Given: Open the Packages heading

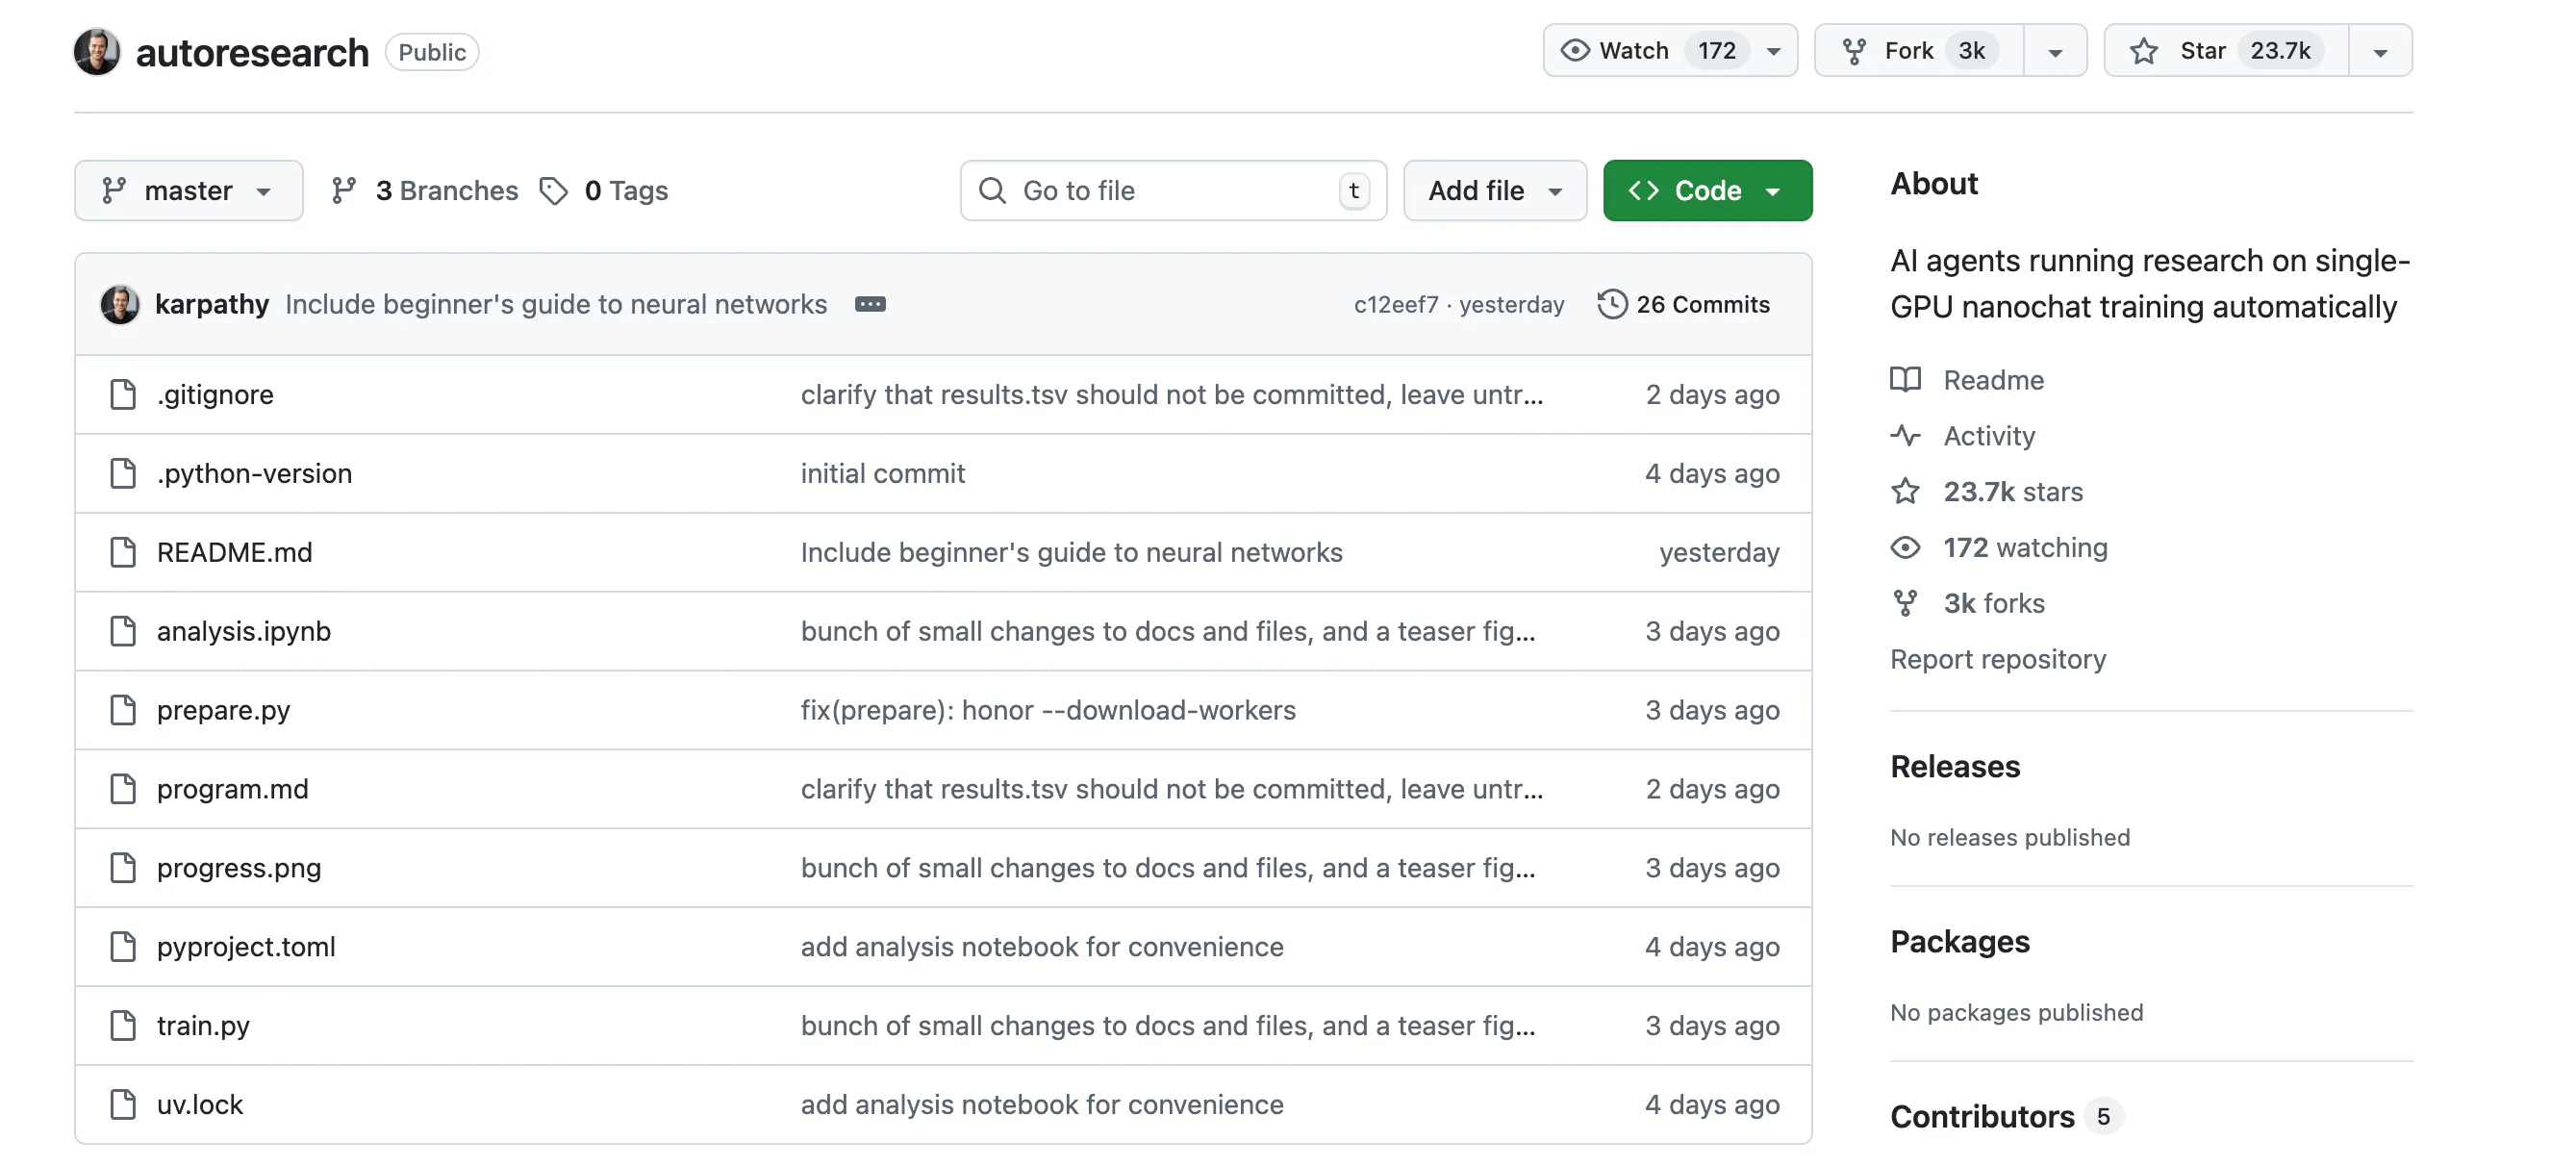Looking at the screenshot, I should 1959,941.
